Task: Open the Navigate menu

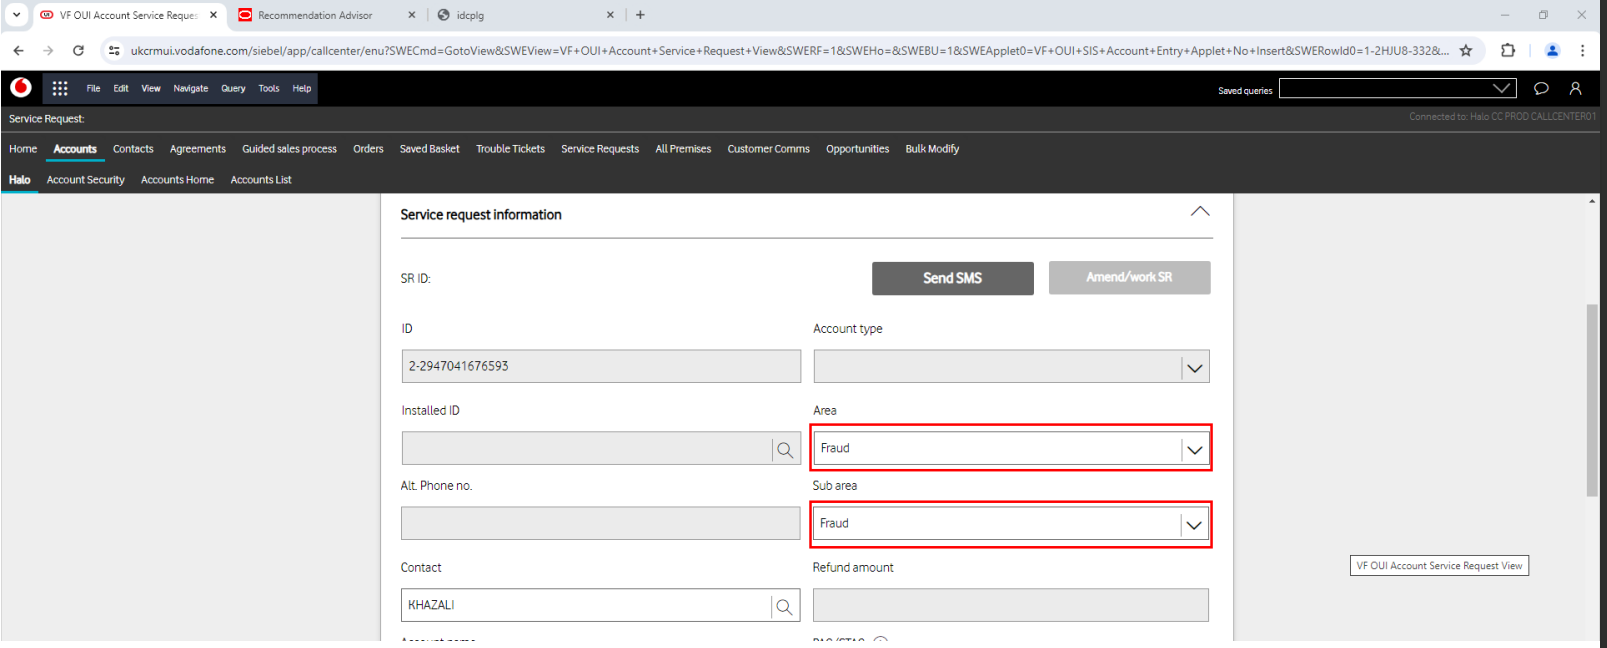Action: coord(191,88)
